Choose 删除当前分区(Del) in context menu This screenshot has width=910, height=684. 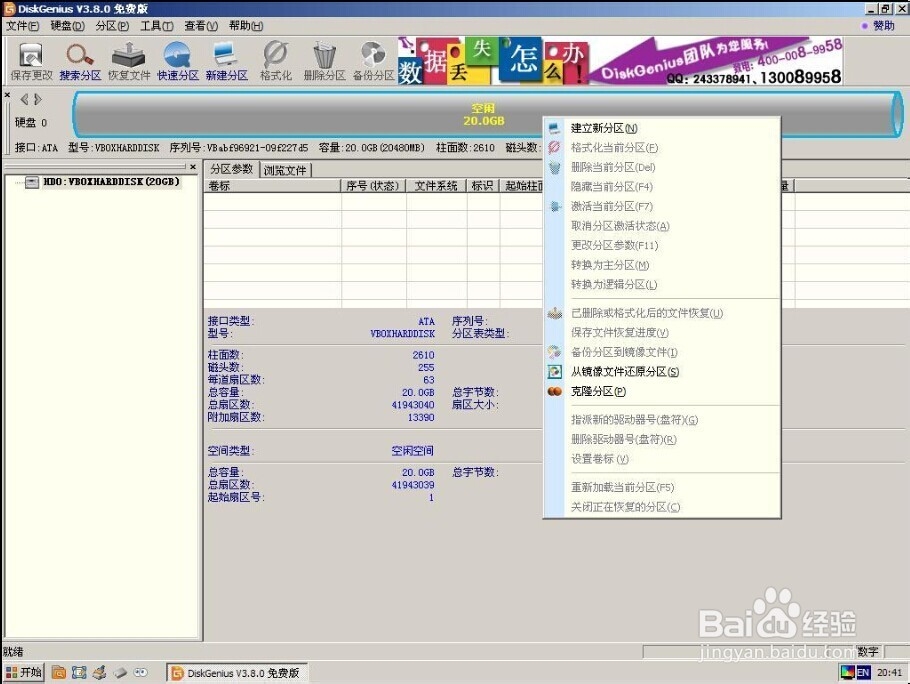click(662, 168)
